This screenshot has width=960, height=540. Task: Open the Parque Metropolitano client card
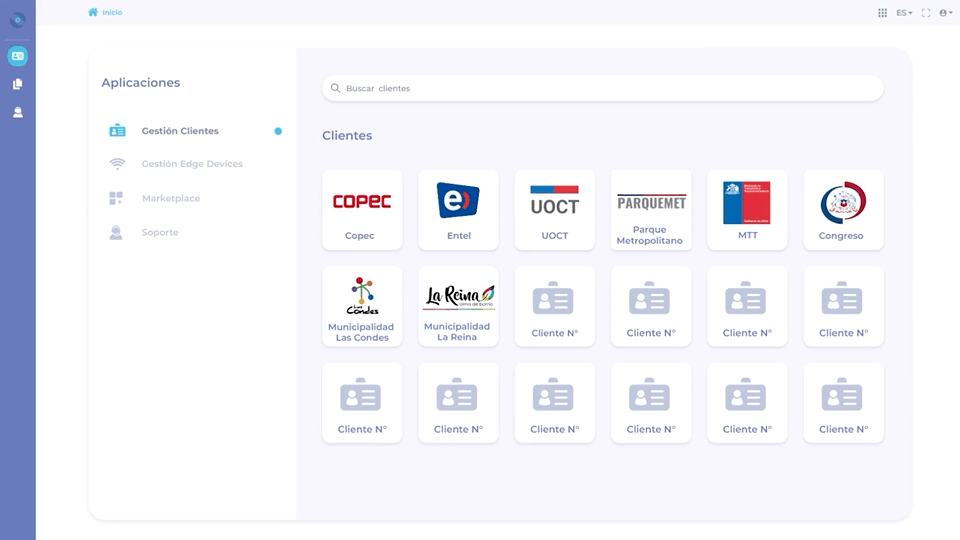click(x=651, y=210)
